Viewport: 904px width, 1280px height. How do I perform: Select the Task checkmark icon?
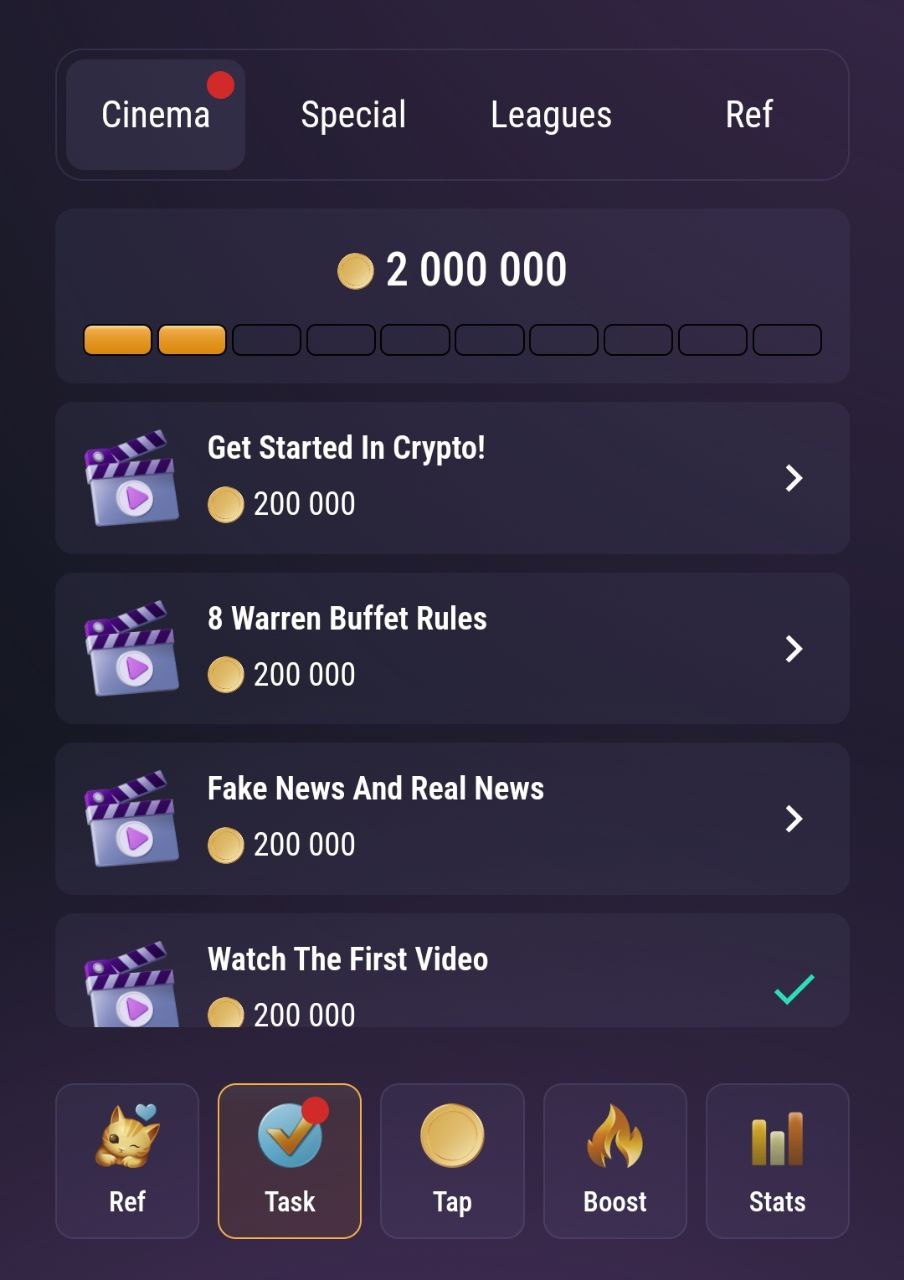[x=291, y=1135]
